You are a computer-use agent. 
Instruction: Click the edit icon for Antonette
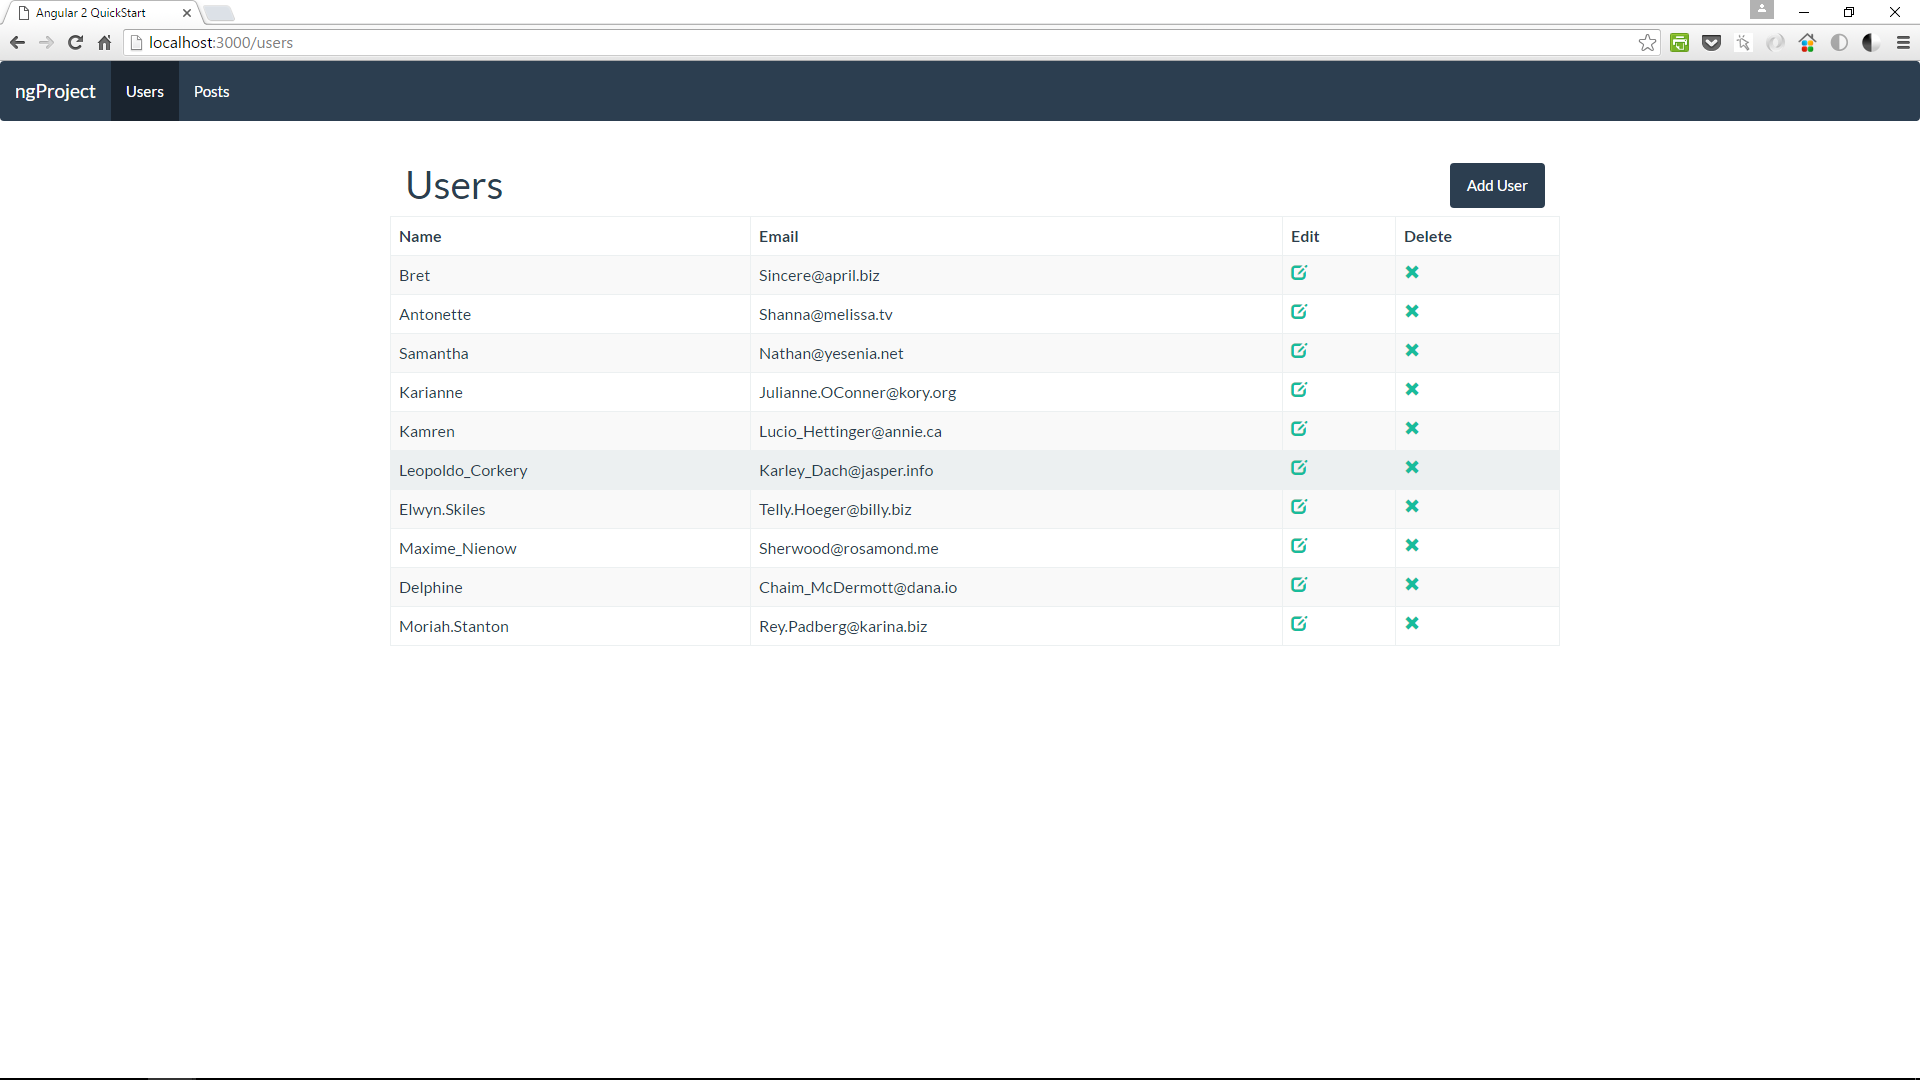coord(1299,311)
